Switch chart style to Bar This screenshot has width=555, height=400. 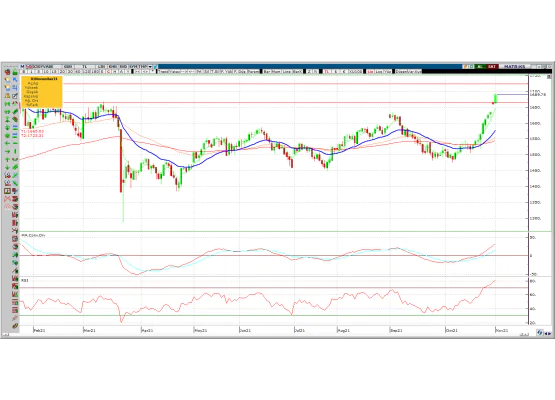click(267, 71)
